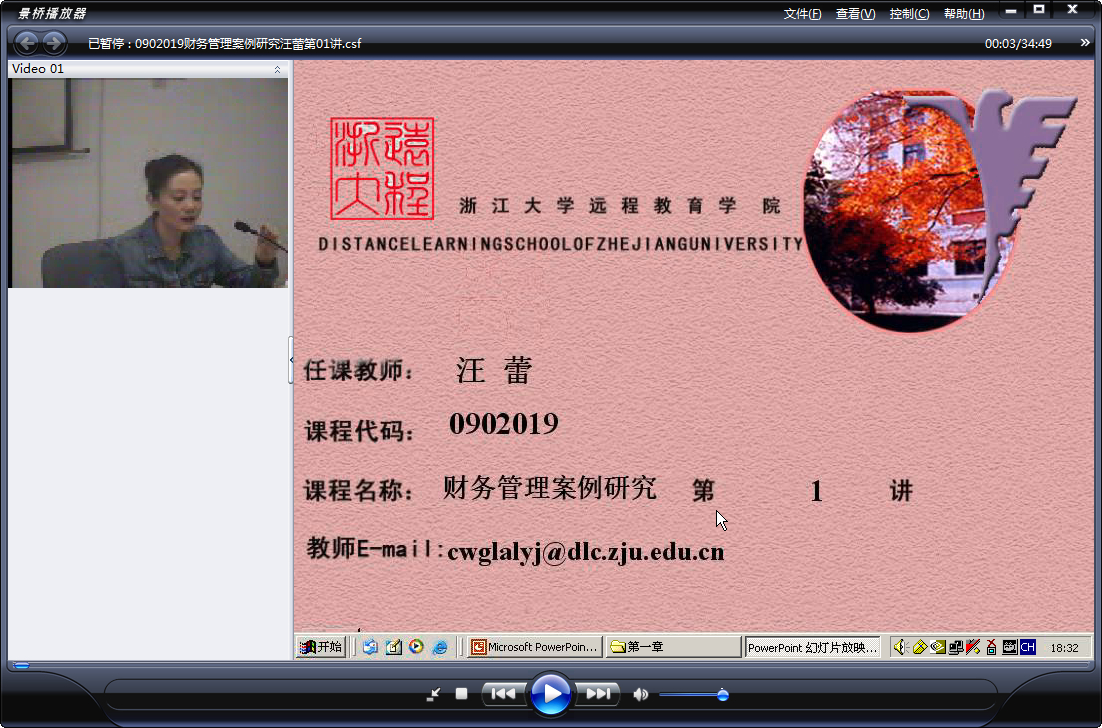The width and height of the screenshot is (1102, 728).
Task: Play the paused lecture
Action: [550, 694]
